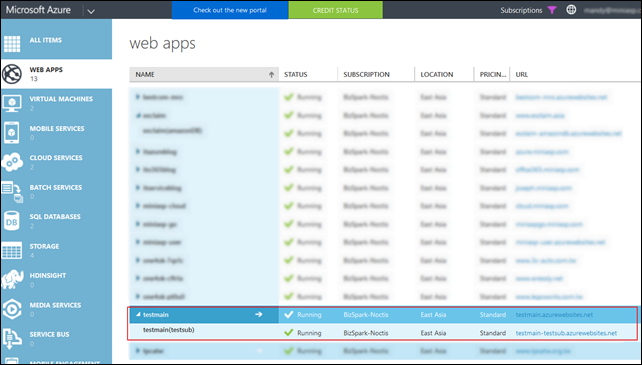The width and height of the screenshot is (642, 365).
Task: Select the testmain(testsub) slot row
Action: (x=383, y=332)
